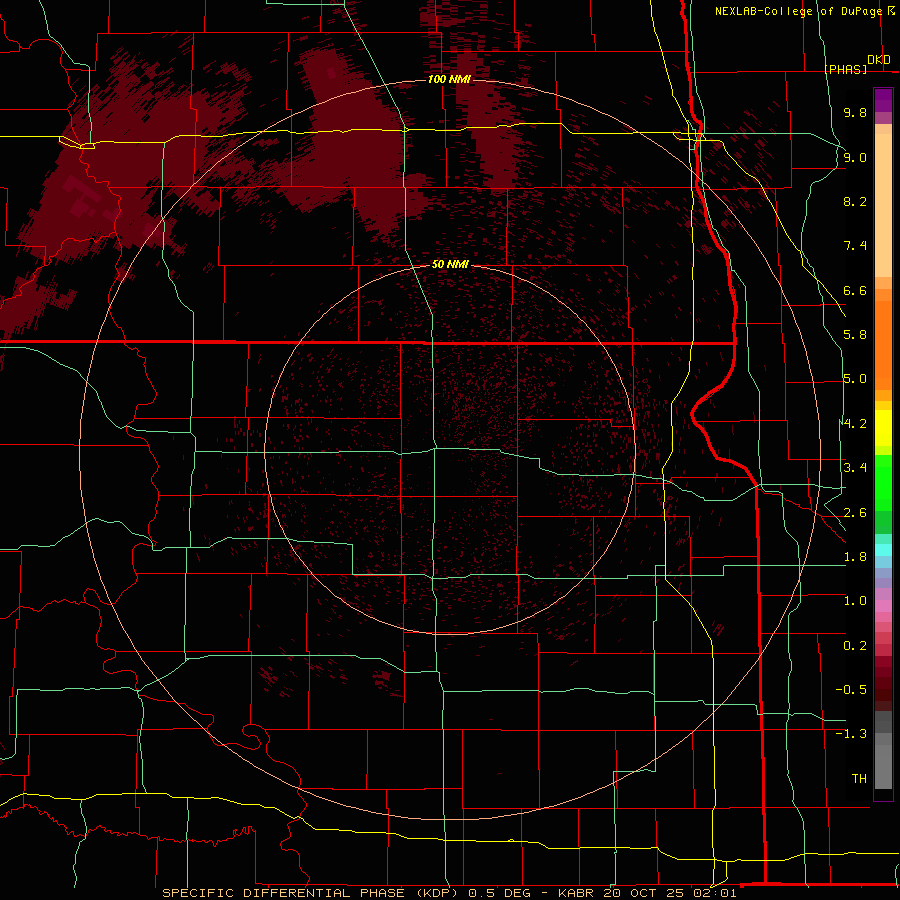Select the -1.3 scale value
900x900 pixels.
tap(851, 734)
